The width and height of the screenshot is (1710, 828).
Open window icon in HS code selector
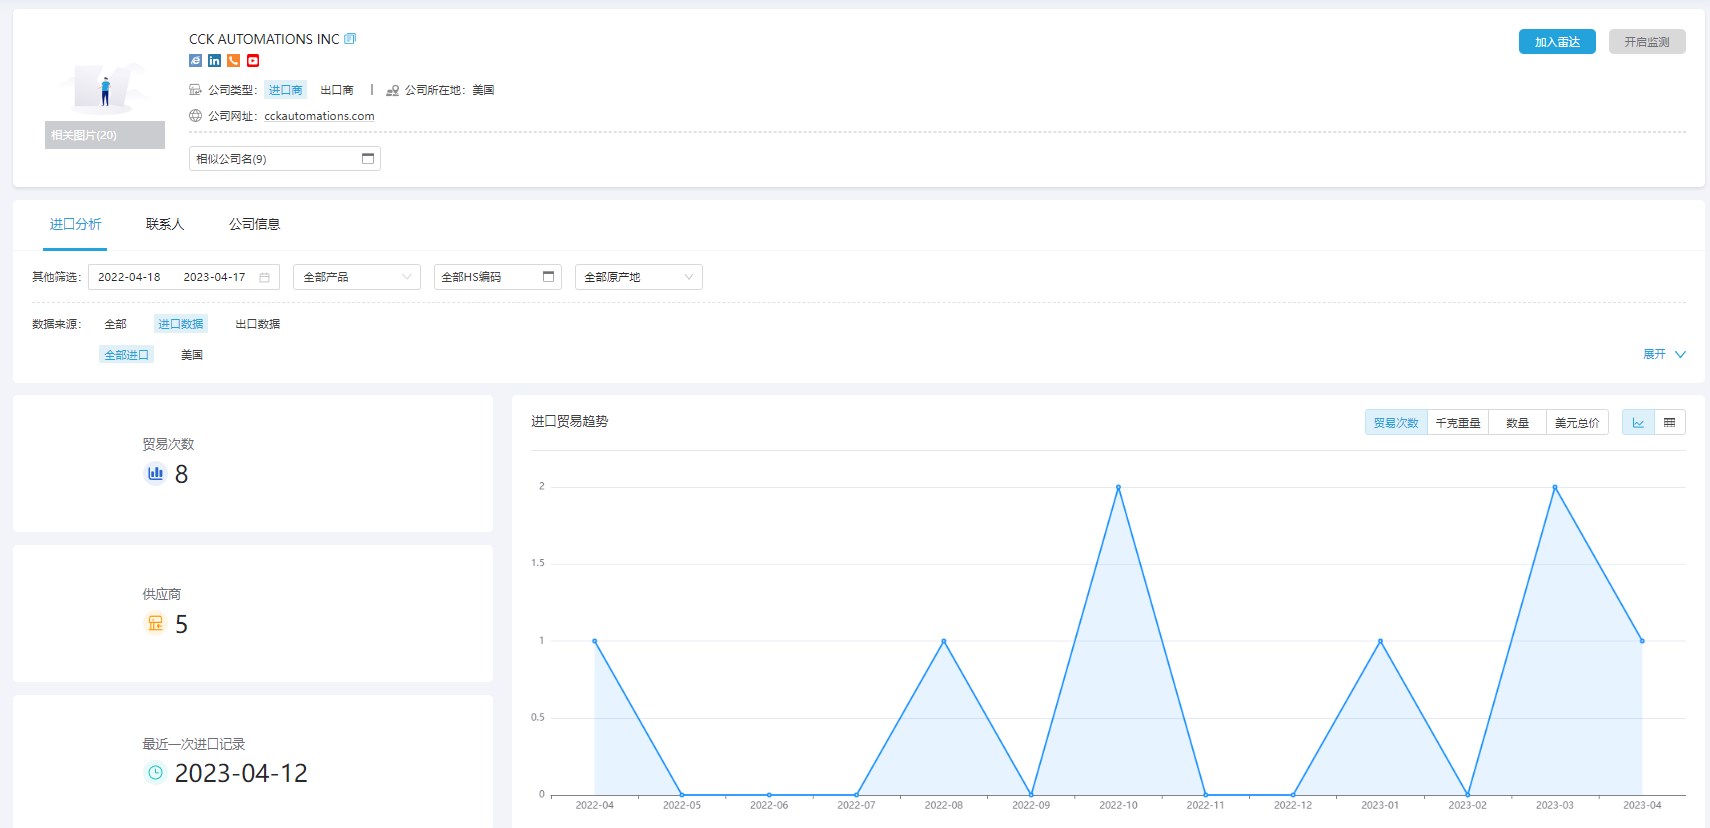pyautogui.click(x=548, y=277)
